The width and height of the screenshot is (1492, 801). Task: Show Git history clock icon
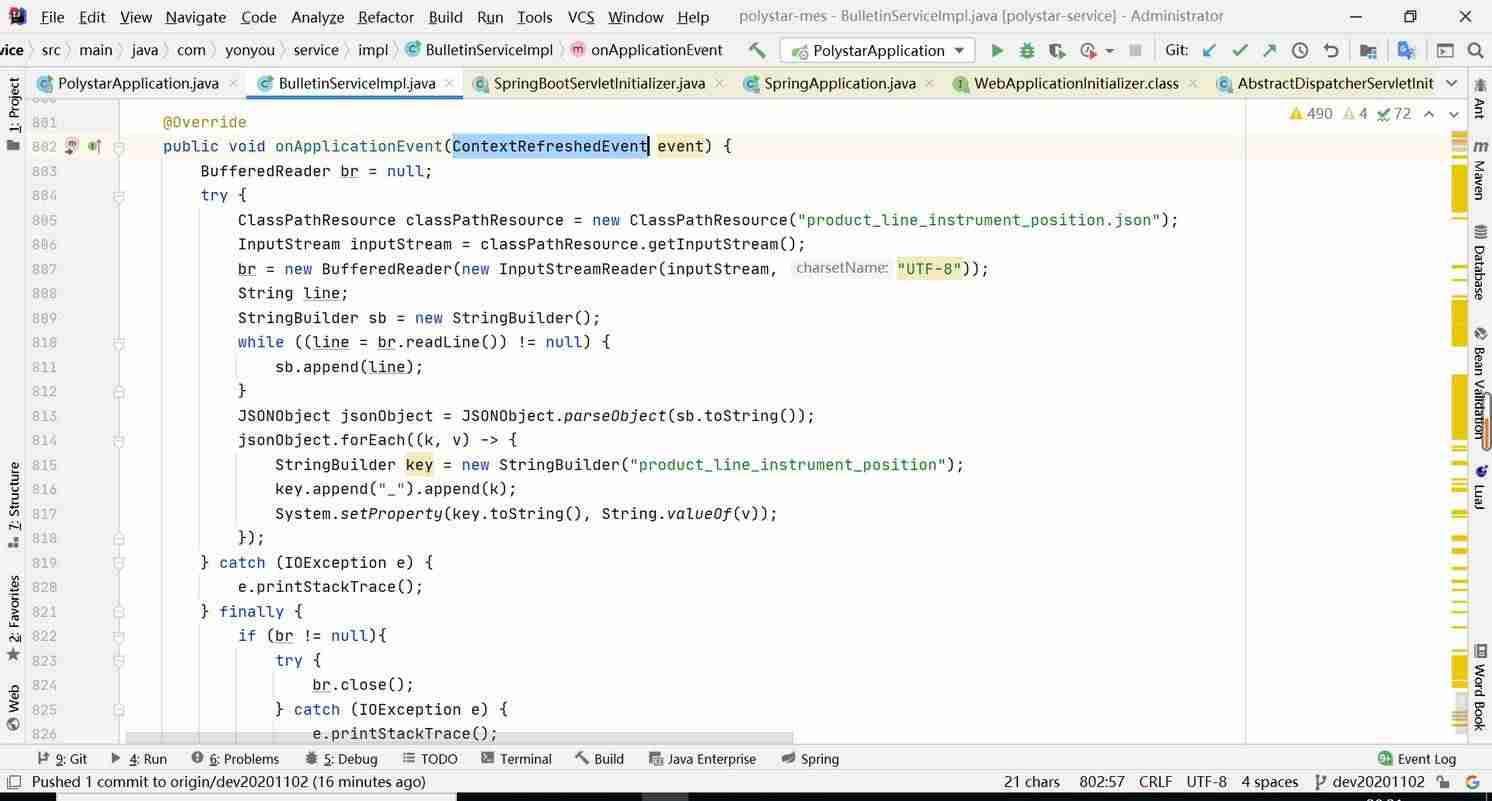tap(1300, 50)
